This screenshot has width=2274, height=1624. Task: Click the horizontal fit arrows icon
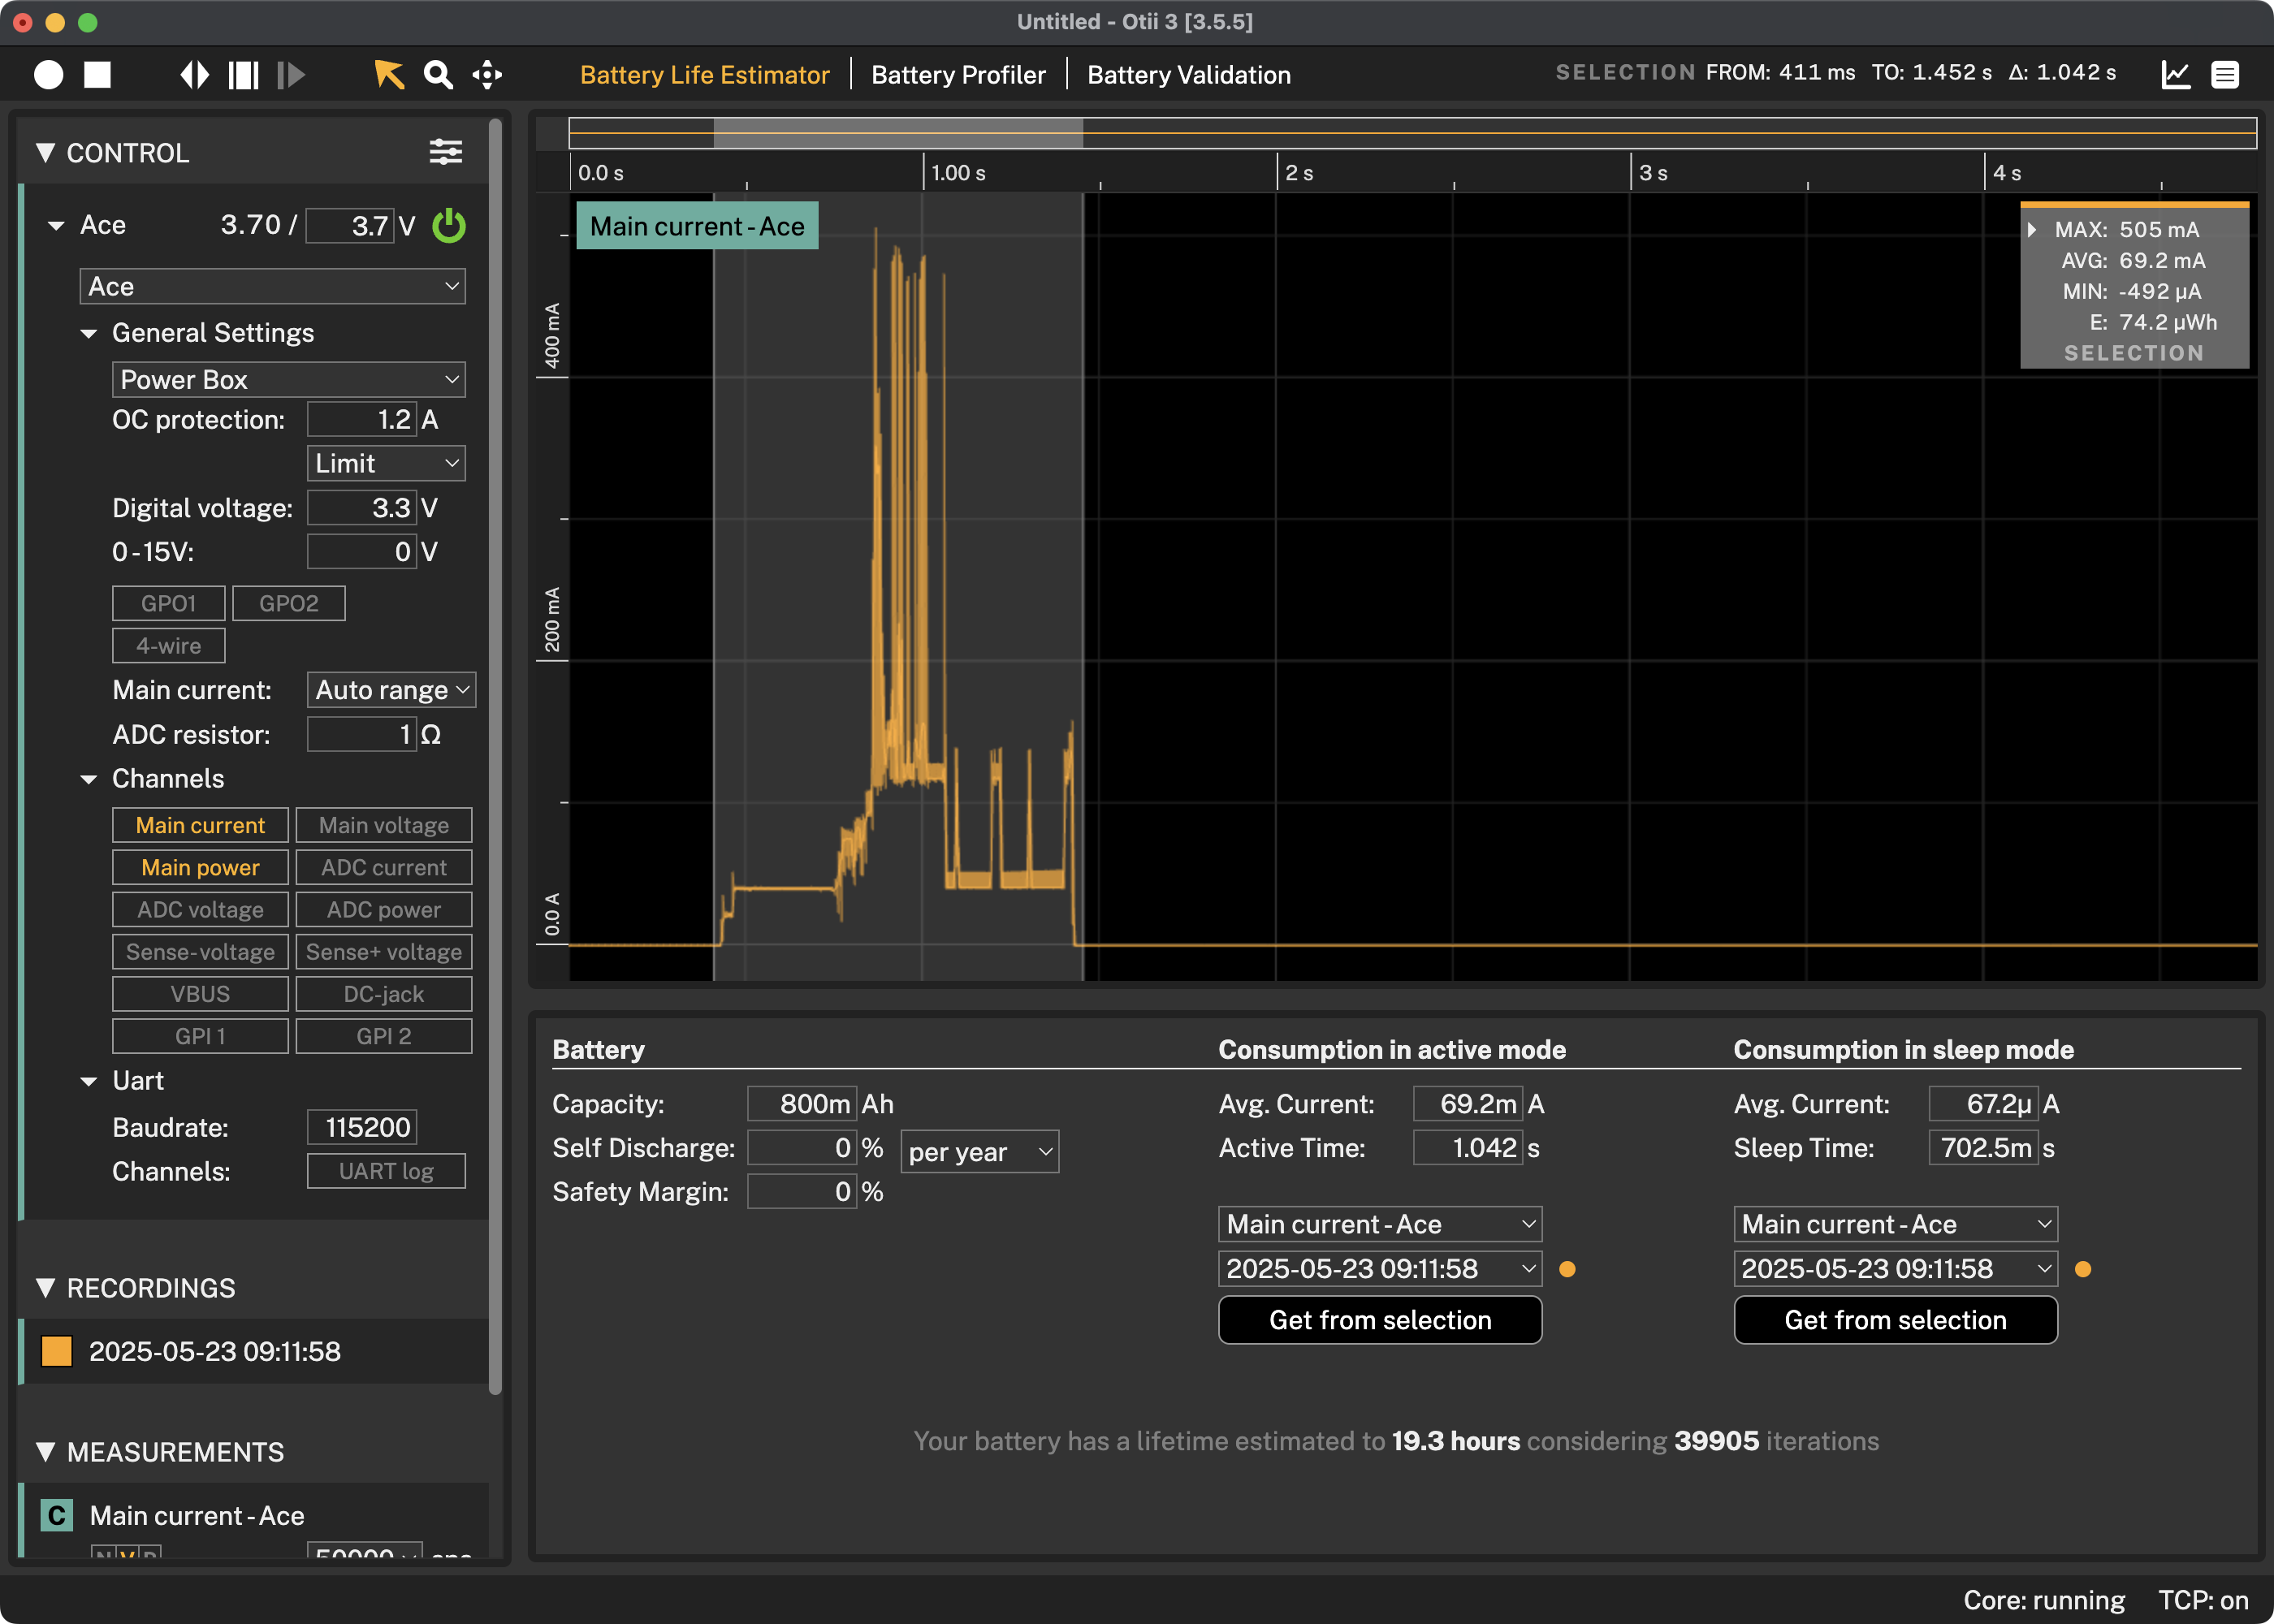tap(194, 75)
